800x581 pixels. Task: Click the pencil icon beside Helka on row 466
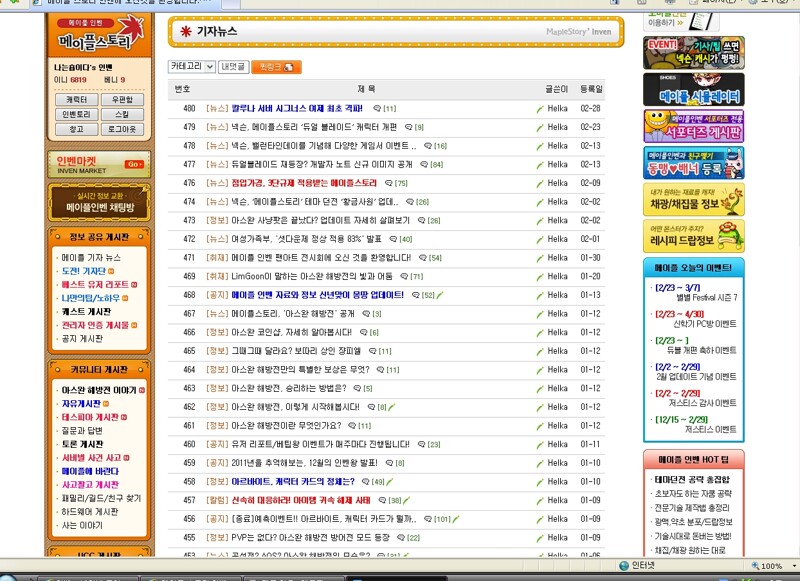(x=540, y=333)
